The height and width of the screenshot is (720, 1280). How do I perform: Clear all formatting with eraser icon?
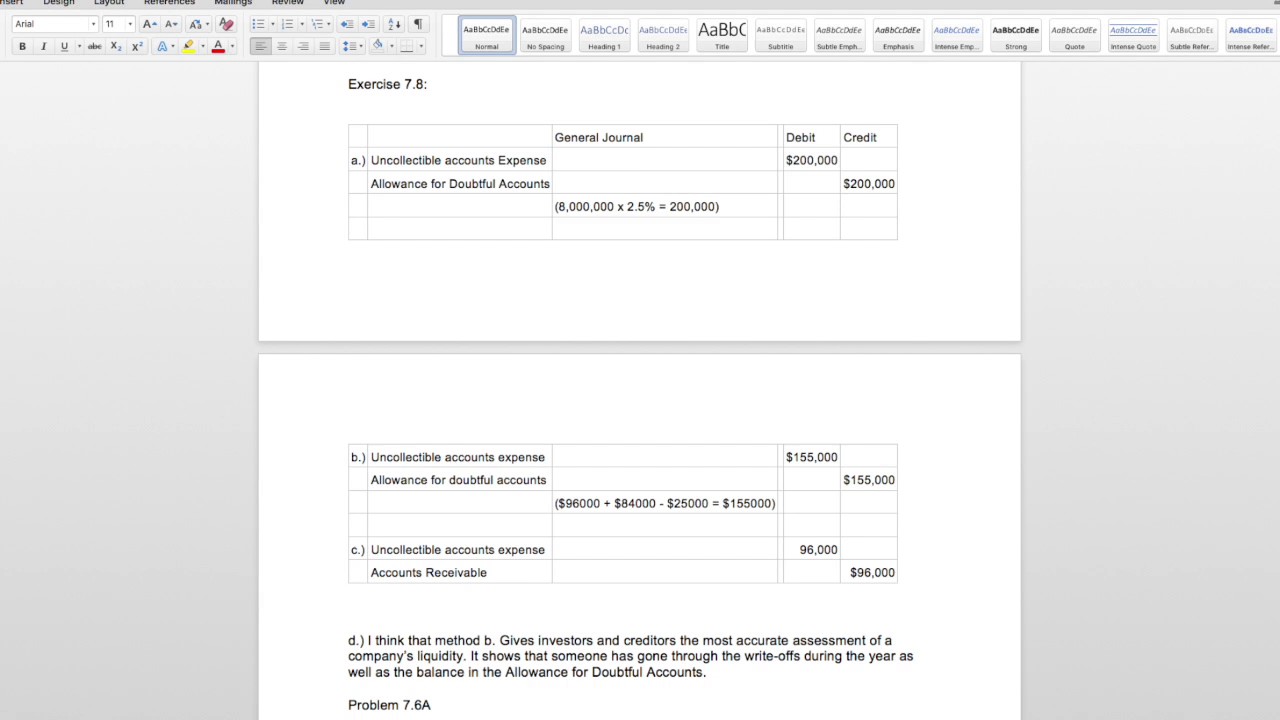[226, 24]
